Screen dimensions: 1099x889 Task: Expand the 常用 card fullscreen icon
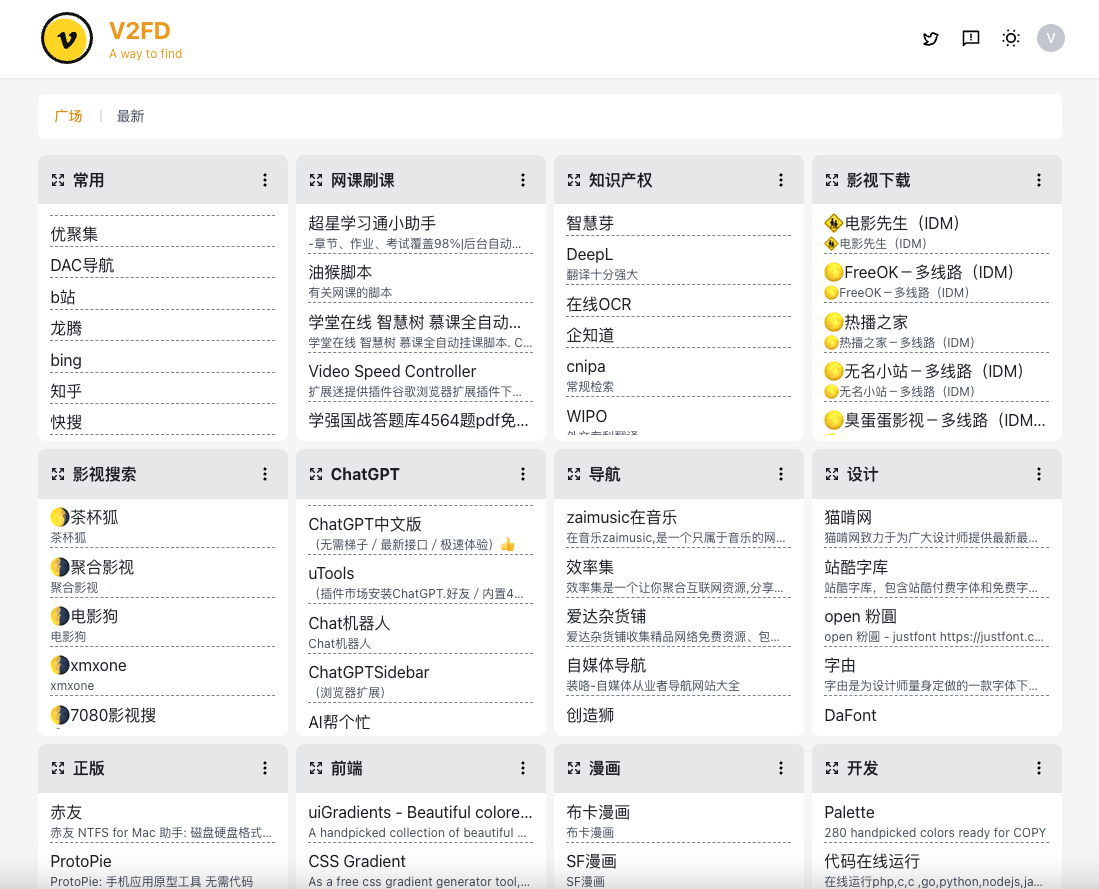point(58,180)
